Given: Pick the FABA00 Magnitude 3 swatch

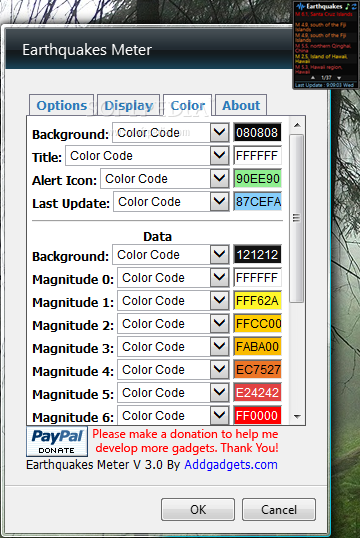Looking at the screenshot, I should pos(257,347).
